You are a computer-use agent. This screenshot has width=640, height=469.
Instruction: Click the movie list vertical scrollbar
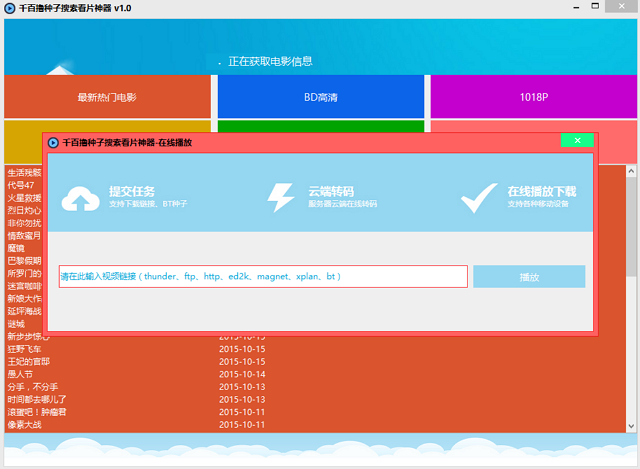point(631,300)
